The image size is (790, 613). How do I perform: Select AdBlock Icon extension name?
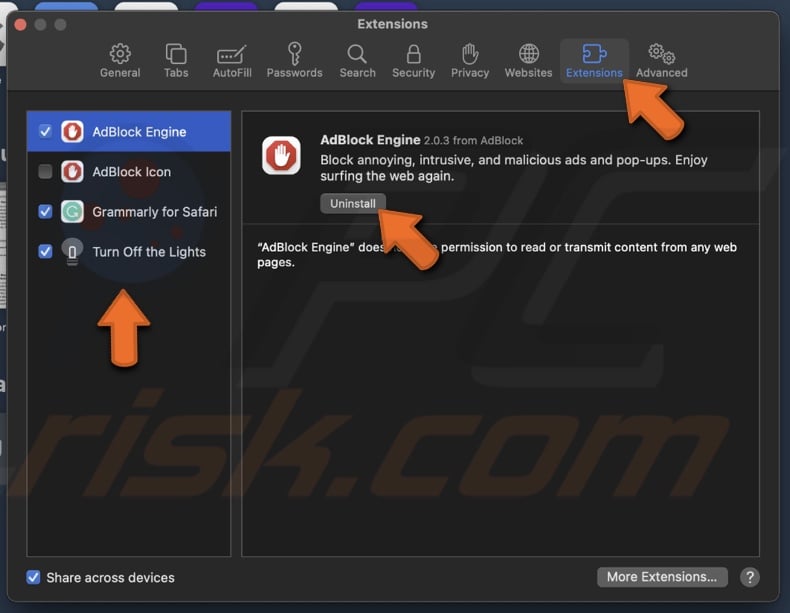(131, 172)
